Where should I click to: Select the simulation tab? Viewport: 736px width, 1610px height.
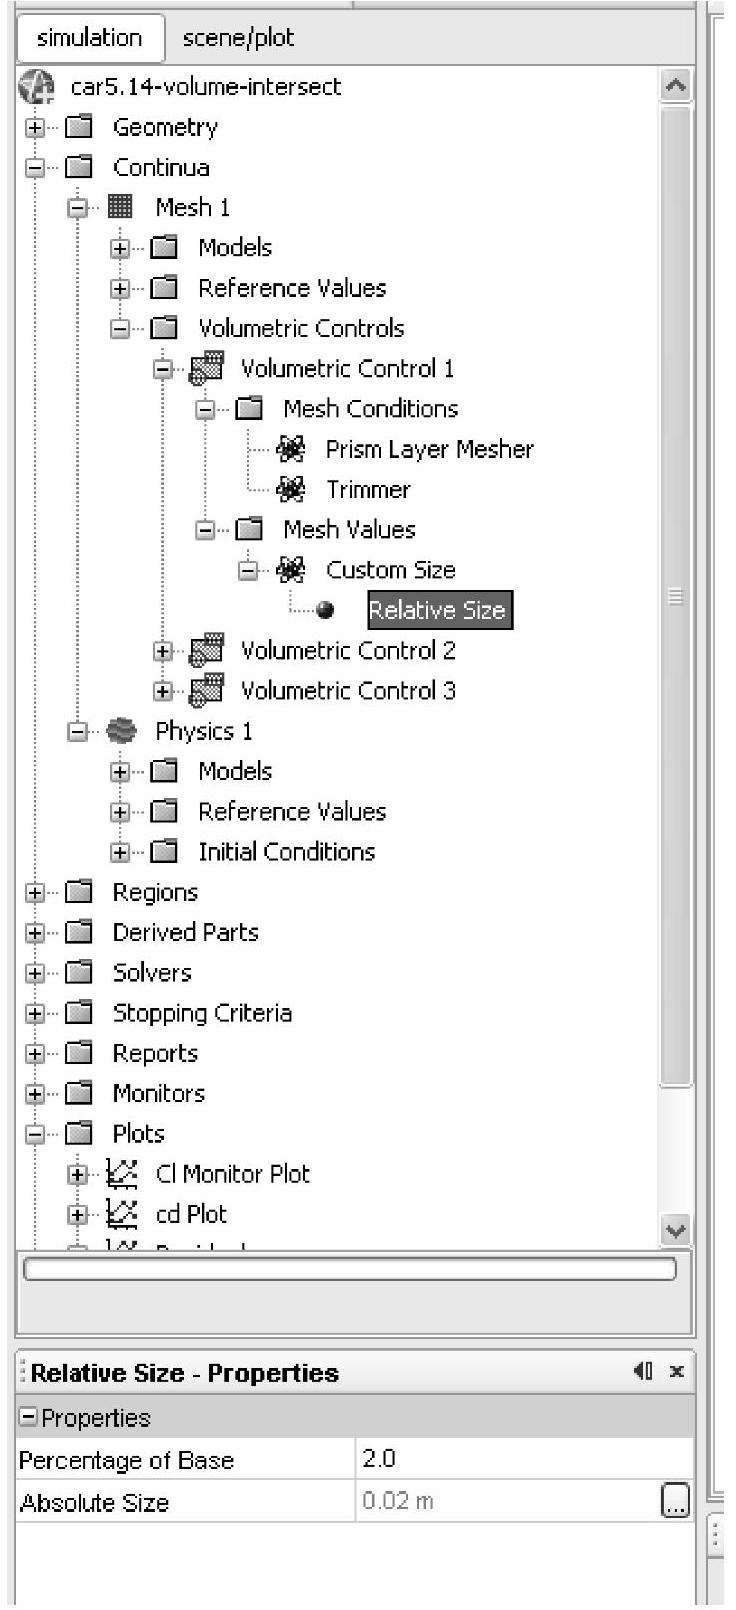[x=89, y=38]
